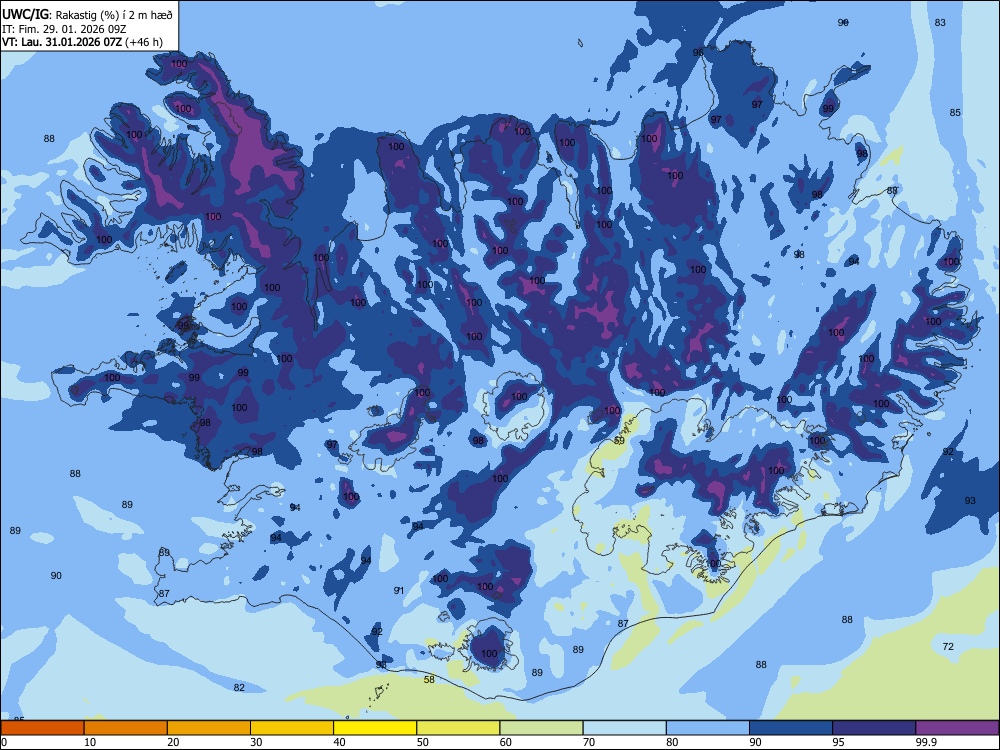
Task: Click the humidity value 85 near right edge
Action: pos(955,112)
